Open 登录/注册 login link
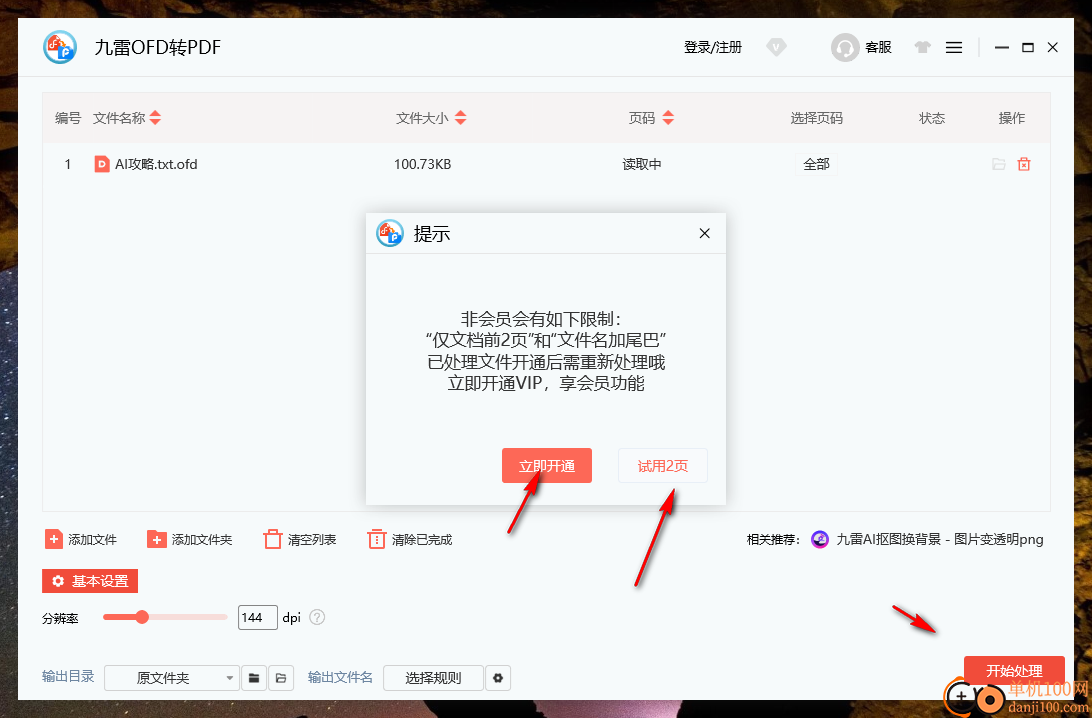Image resolution: width=1092 pixels, height=718 pixels. point(712,47)
